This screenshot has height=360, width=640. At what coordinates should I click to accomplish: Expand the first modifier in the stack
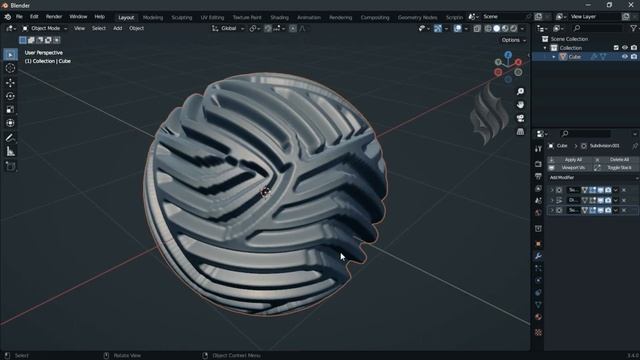coord(552,190)
